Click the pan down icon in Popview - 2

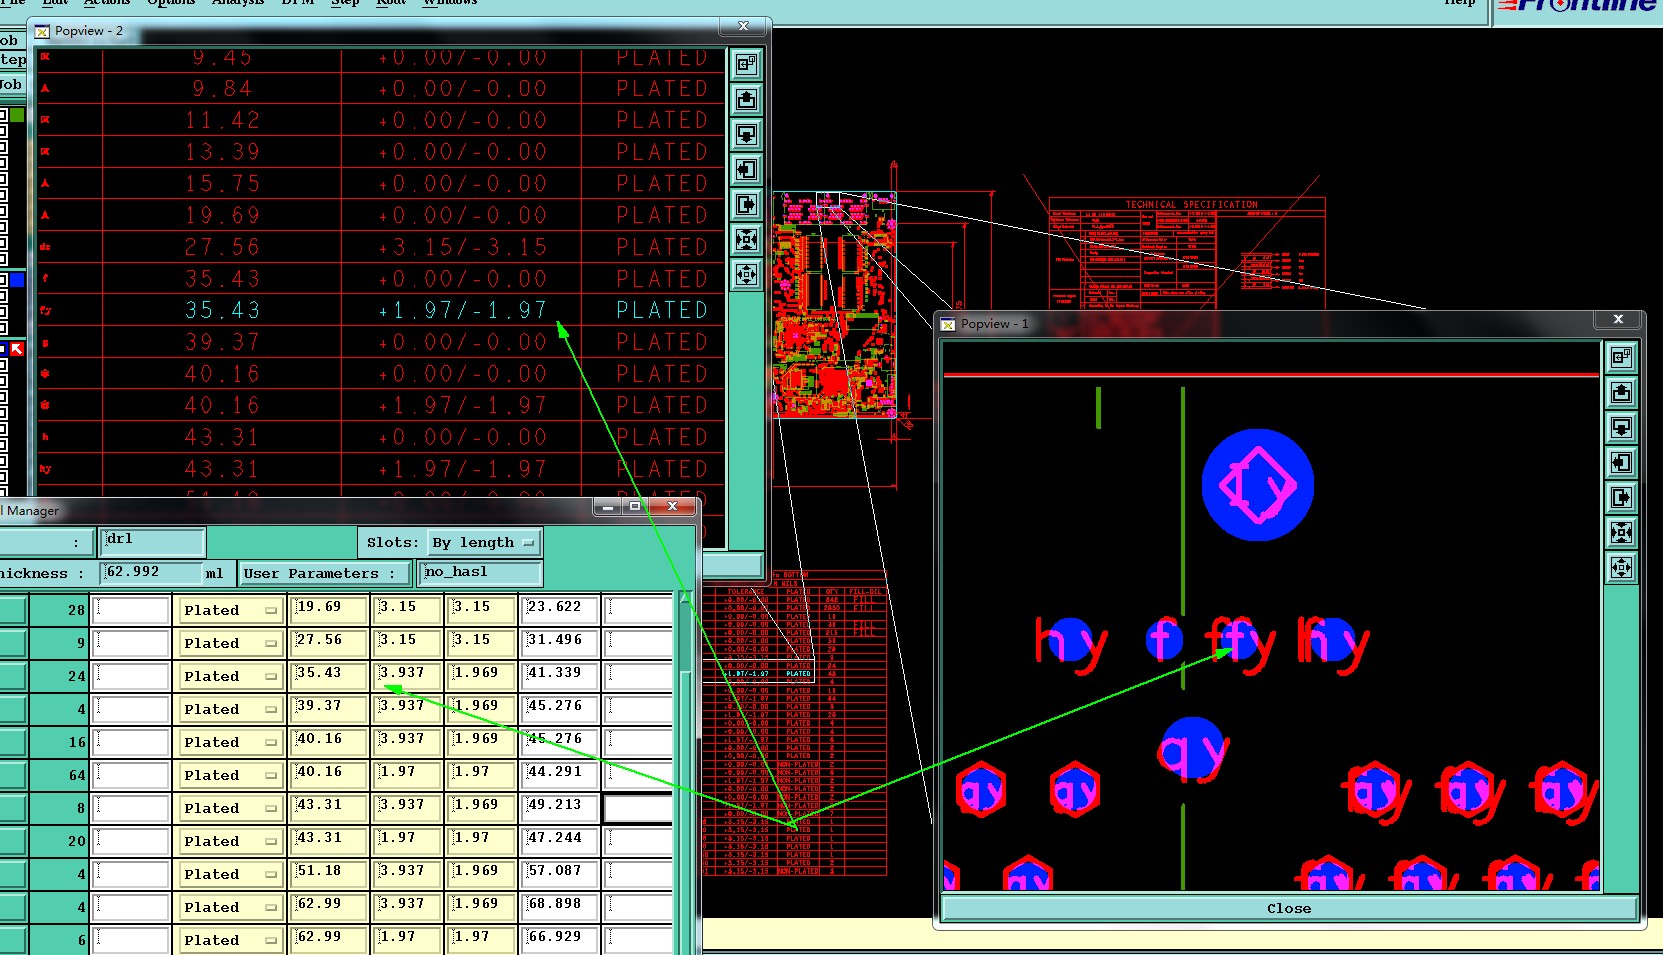(746, 135)
